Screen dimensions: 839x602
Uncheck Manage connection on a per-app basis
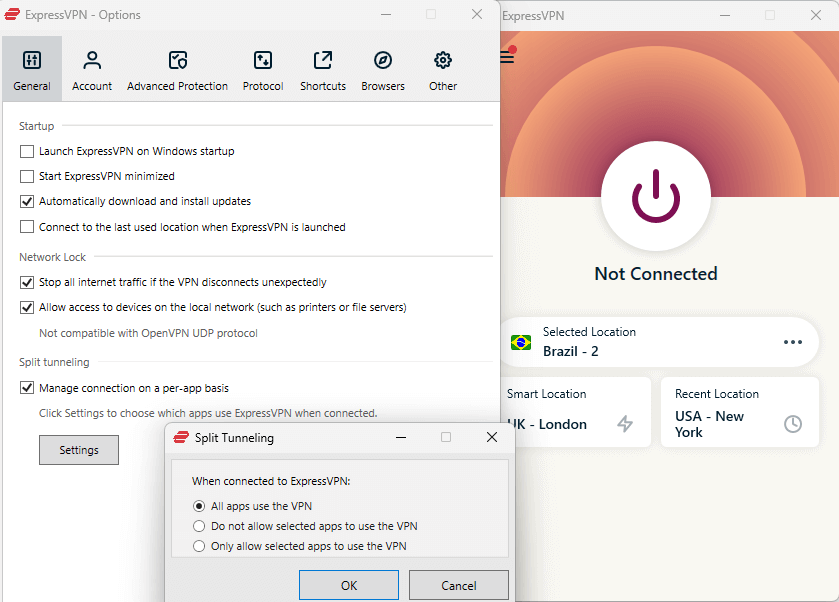tap(27, 388)
